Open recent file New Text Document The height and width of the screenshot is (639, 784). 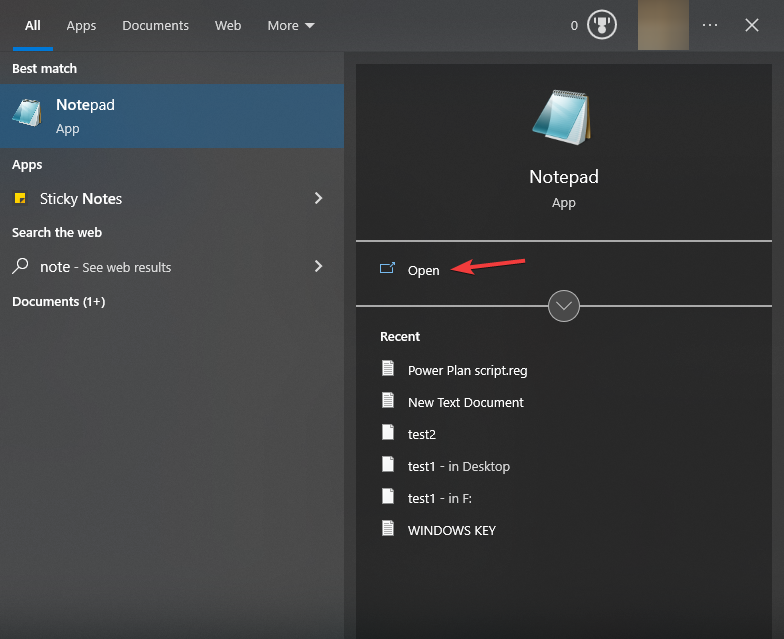pos(465,402)
